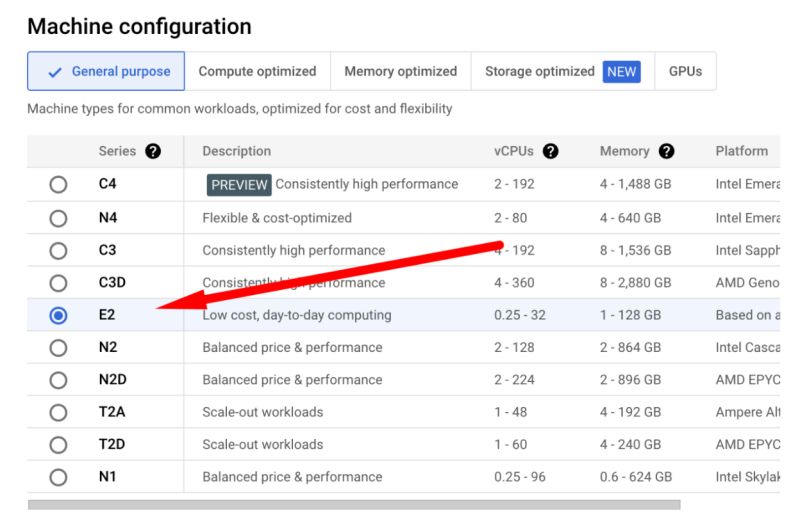Image resolution: width=800 pixels, height=526 pixels.
Task: Click the Series column header
Action: point(117,151)
